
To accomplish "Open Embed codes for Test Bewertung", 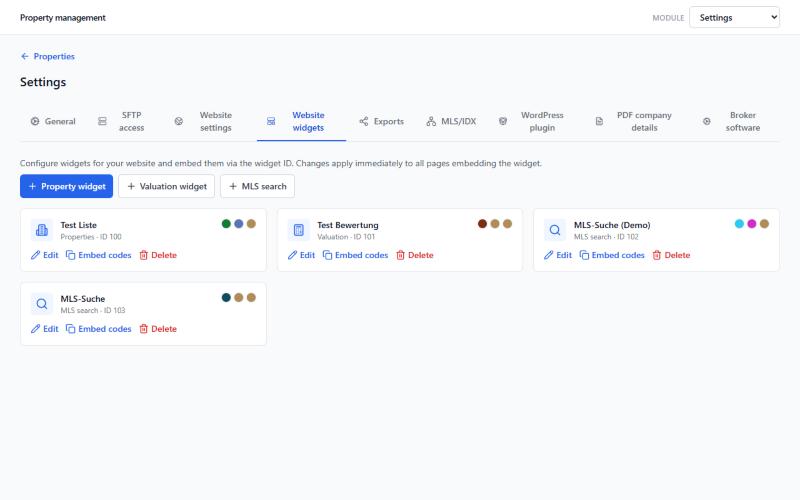I will (355, 255).
